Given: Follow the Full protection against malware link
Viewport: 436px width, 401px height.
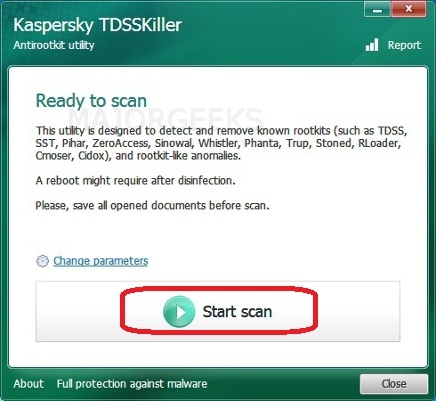Looking at the screenshot, I should click(132, 384).
